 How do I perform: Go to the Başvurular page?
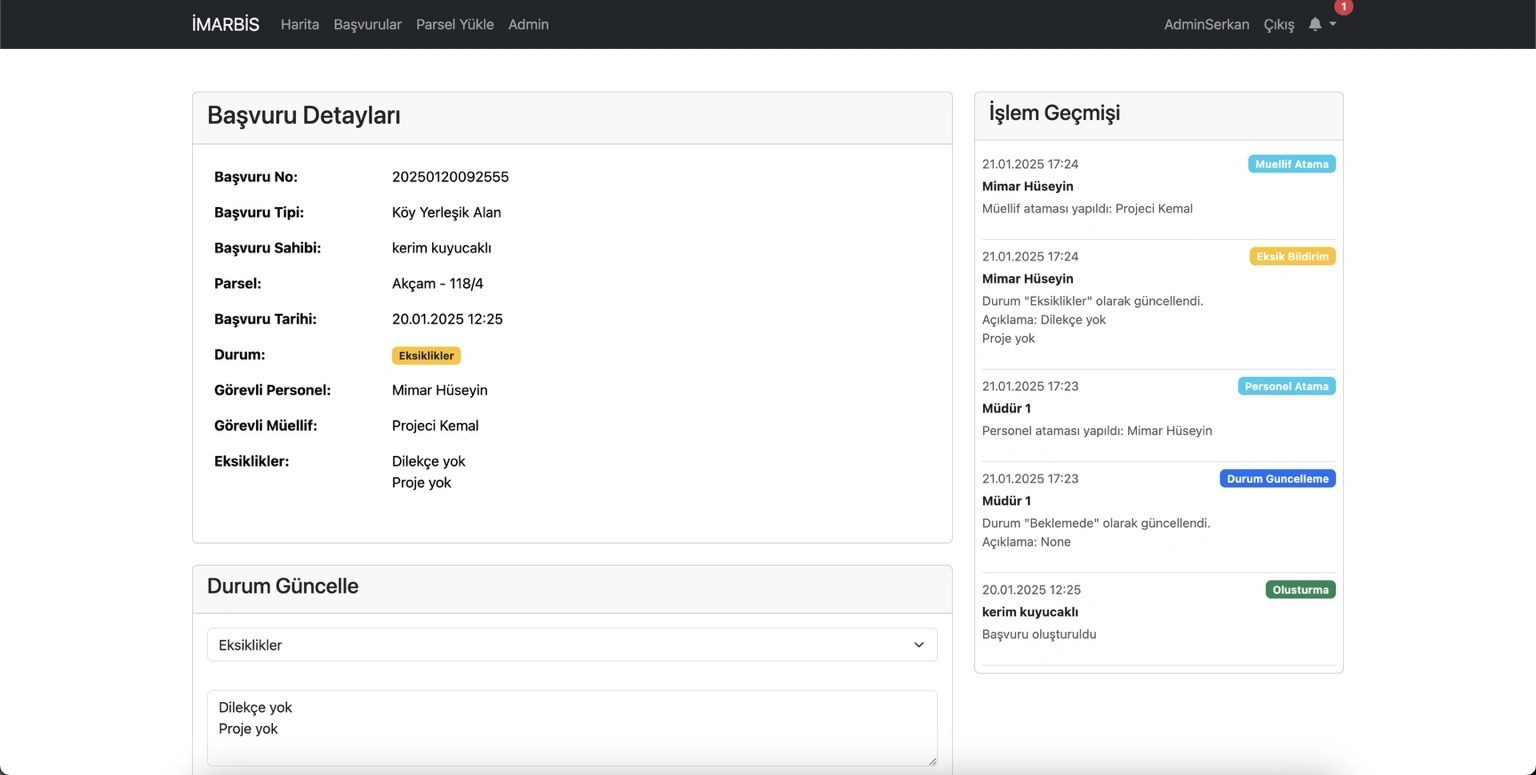click(x=367, y=24)
